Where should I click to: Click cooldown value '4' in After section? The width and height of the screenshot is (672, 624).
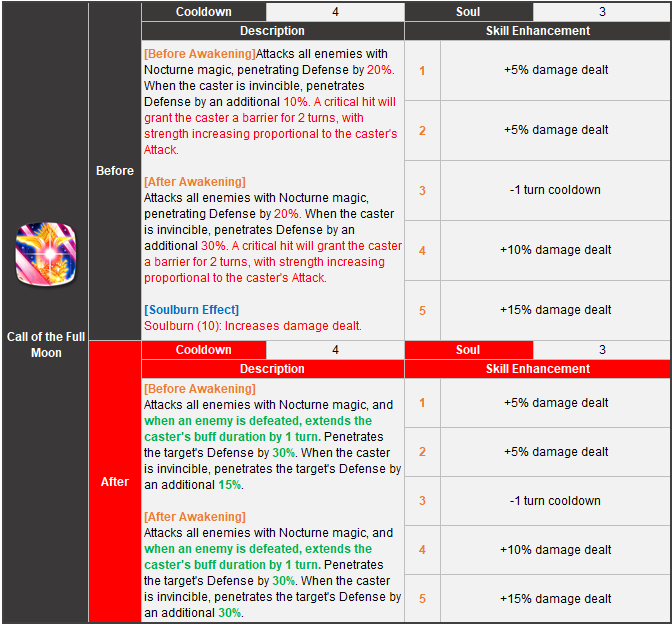tap(335, 350)
